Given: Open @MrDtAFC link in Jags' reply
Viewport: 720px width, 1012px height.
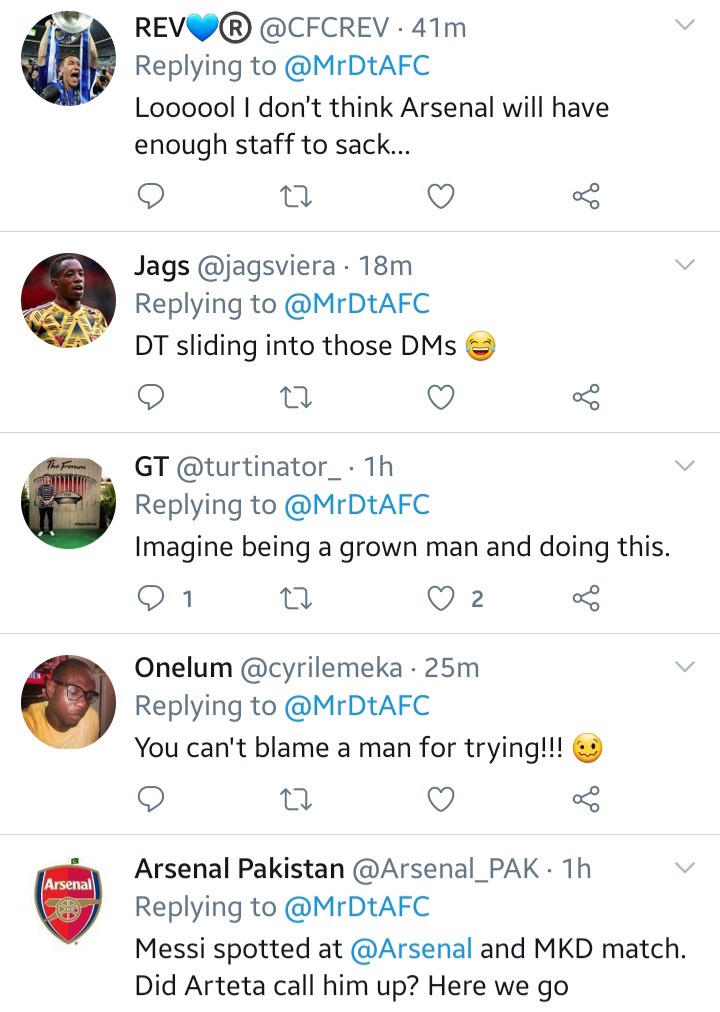Looking at the screenshot, I should [357, 304].
